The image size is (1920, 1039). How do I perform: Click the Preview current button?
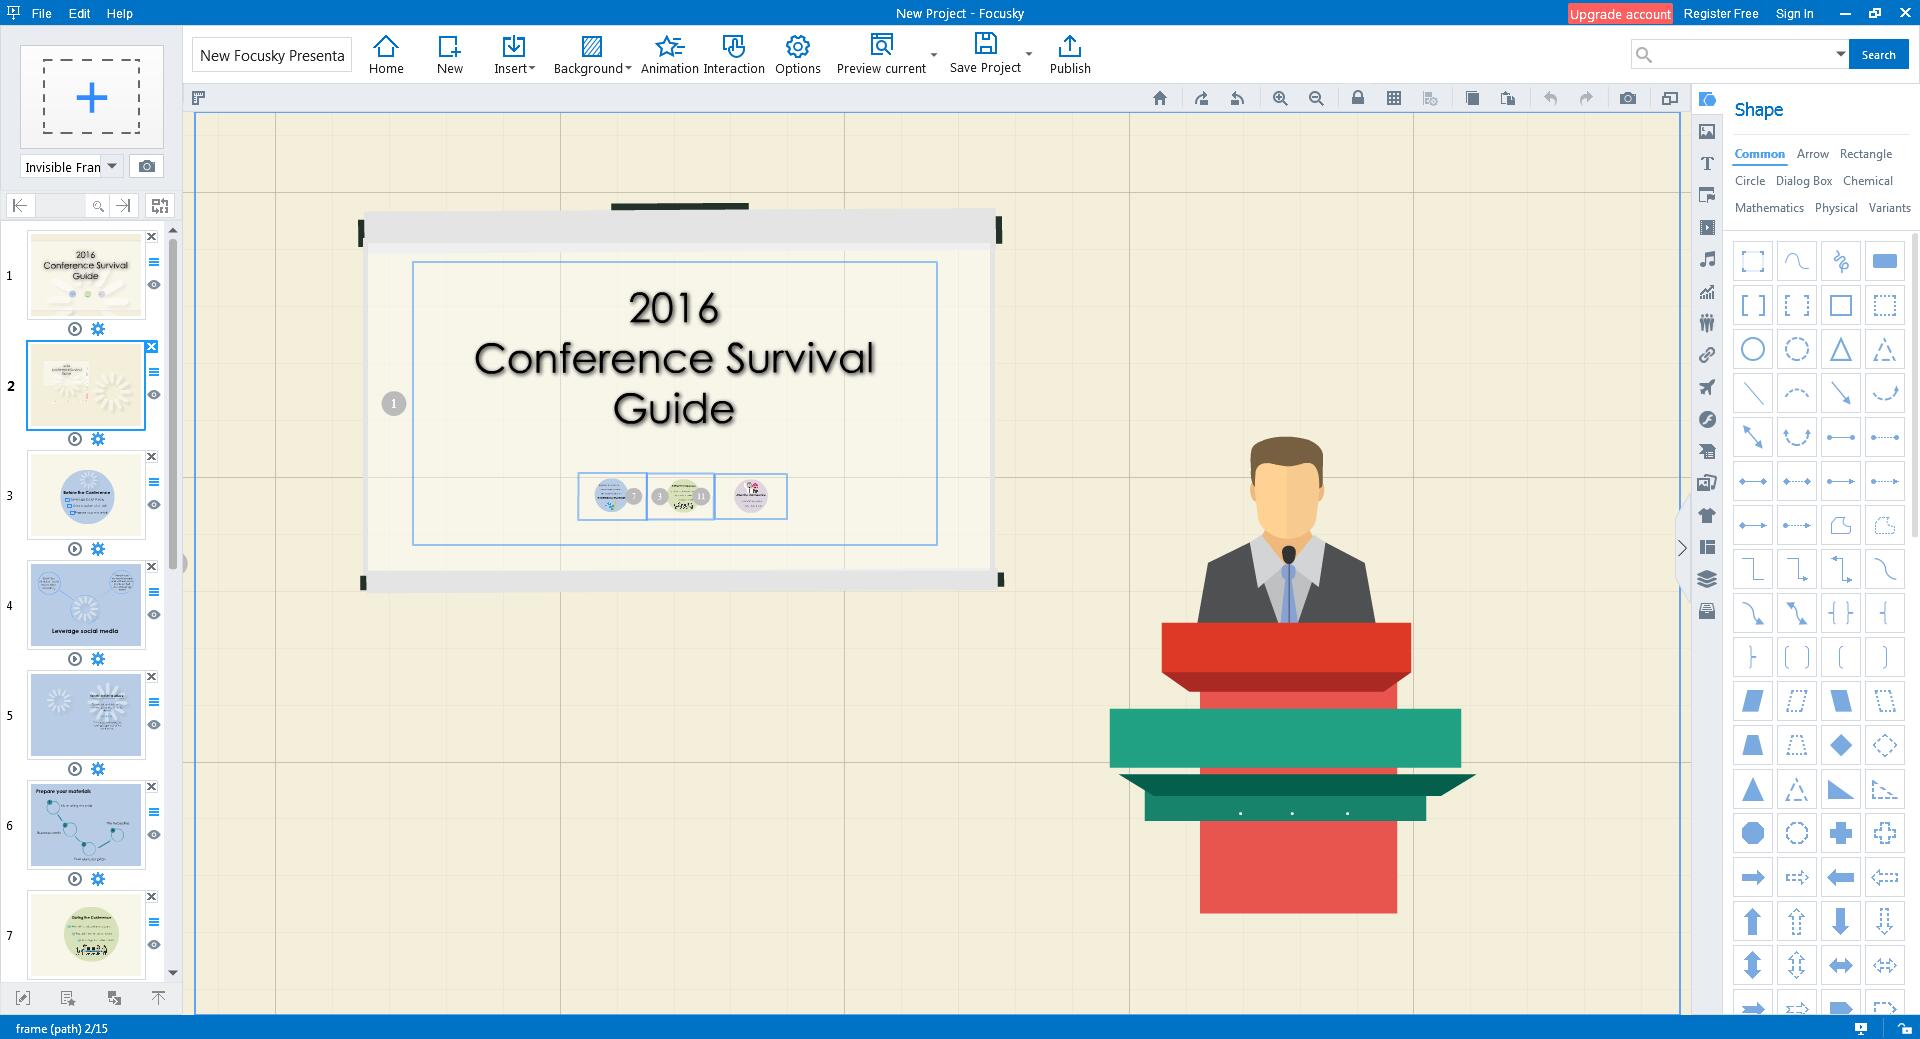tap(881, 55)
